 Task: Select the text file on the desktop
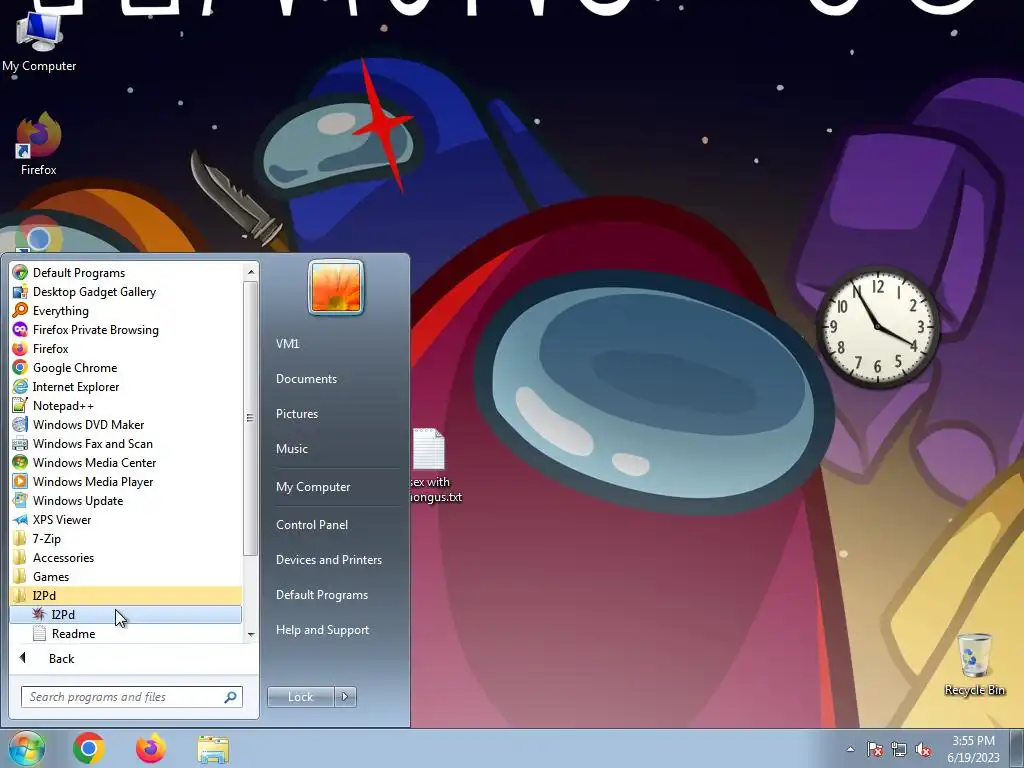click(x=432, y=466)
